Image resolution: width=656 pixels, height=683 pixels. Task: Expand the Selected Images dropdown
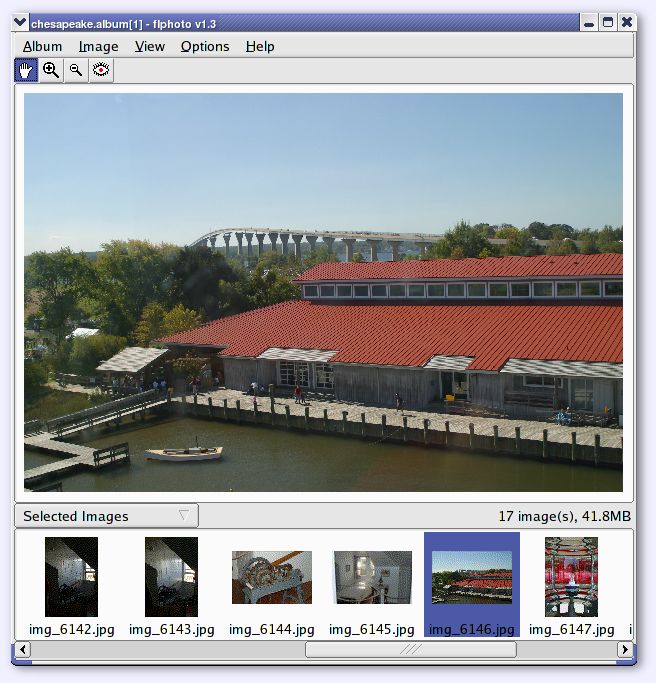tap(107, 516)
